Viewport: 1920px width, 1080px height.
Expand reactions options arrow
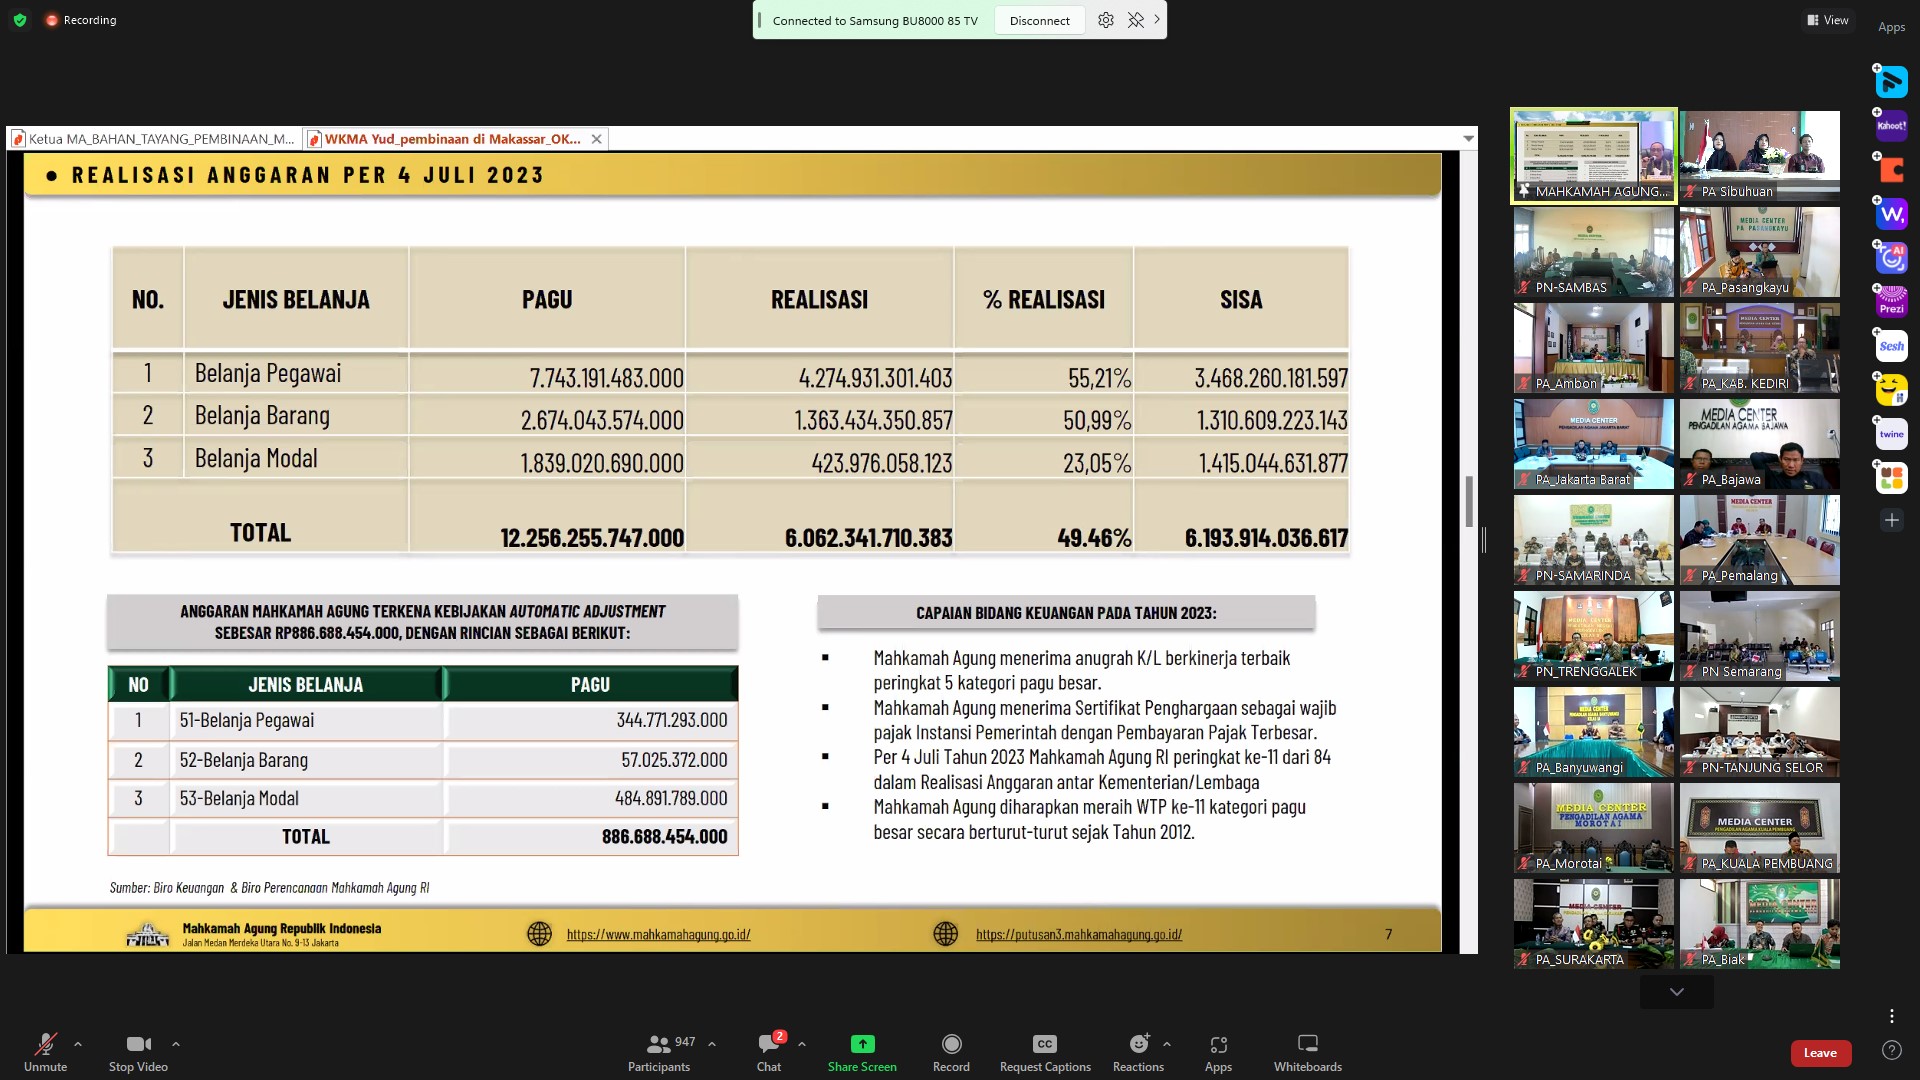click(1167, 1044)
